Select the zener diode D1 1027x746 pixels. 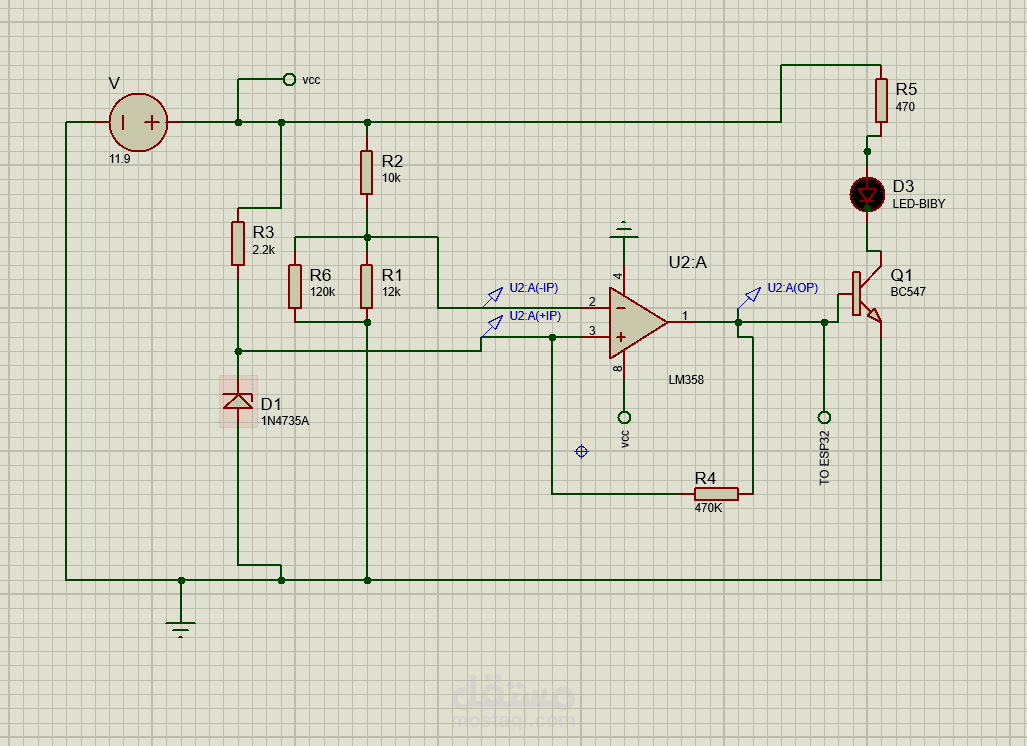[x=238, y=401]
